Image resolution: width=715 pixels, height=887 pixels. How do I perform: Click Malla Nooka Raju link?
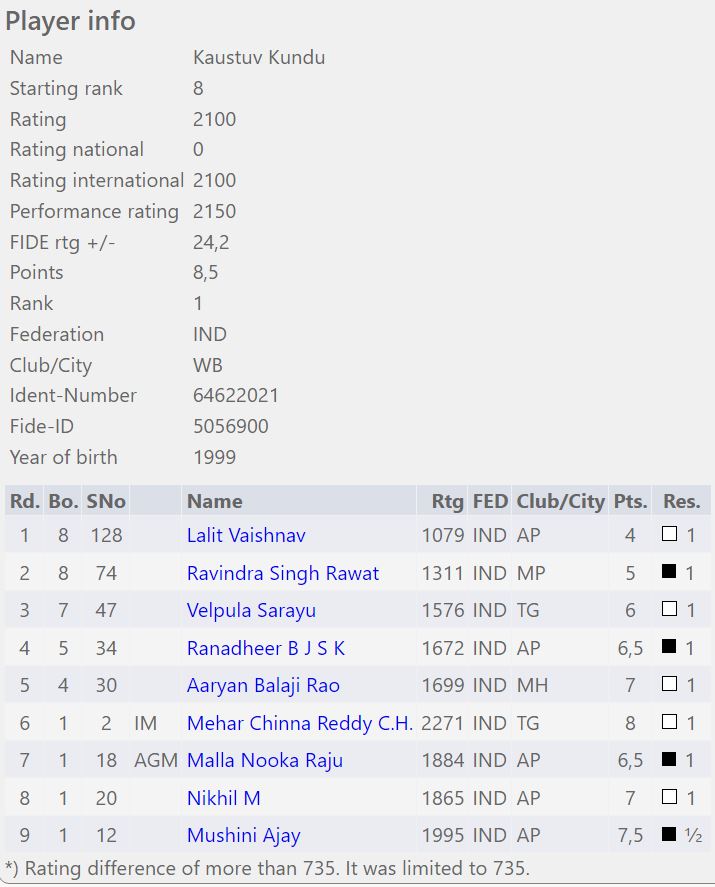[x=265, y=760]
